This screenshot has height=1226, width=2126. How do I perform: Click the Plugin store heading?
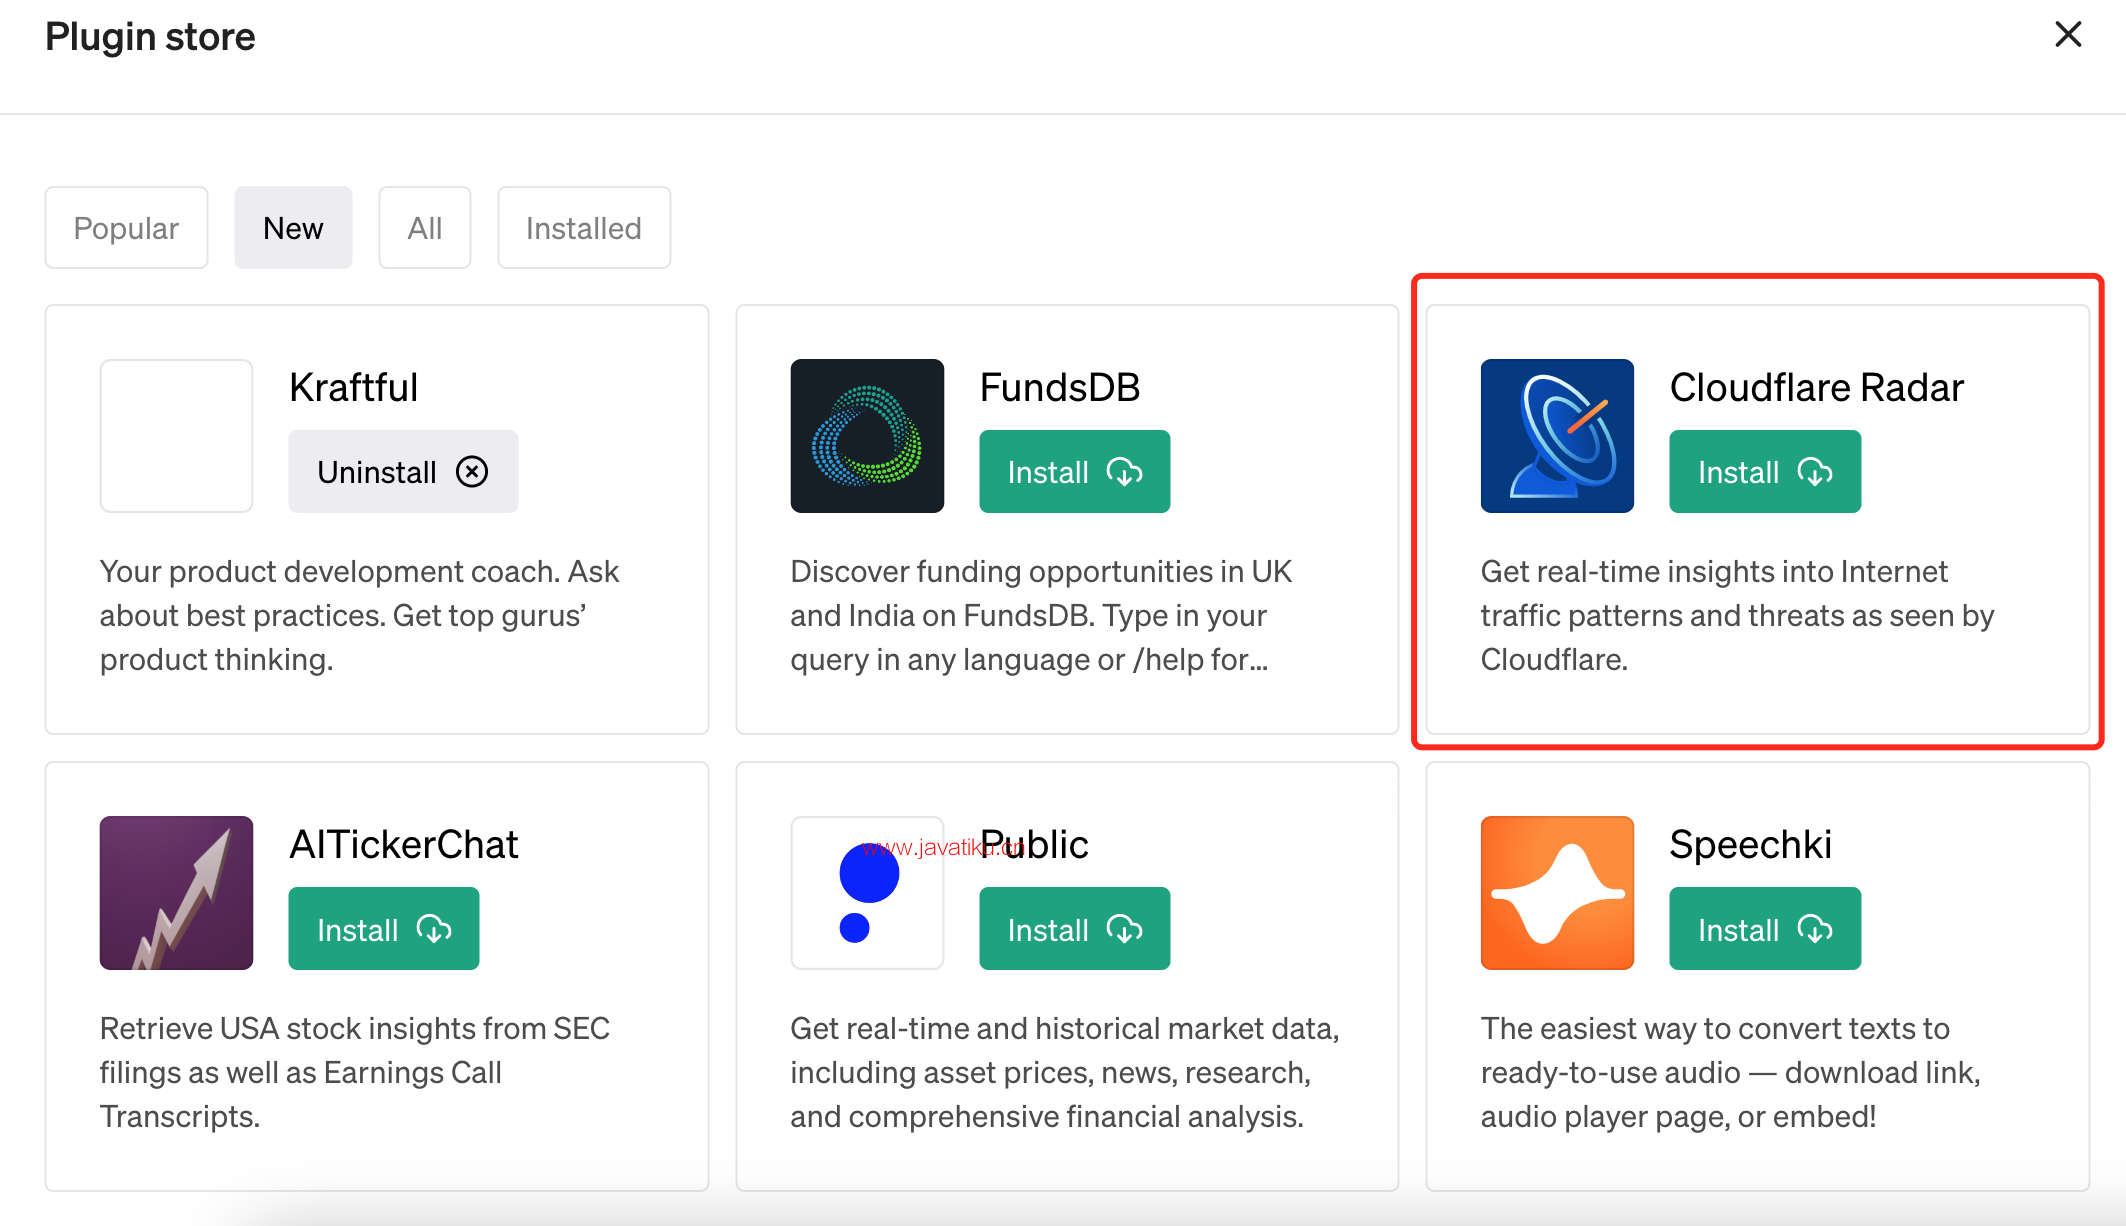tap(150, 37)
